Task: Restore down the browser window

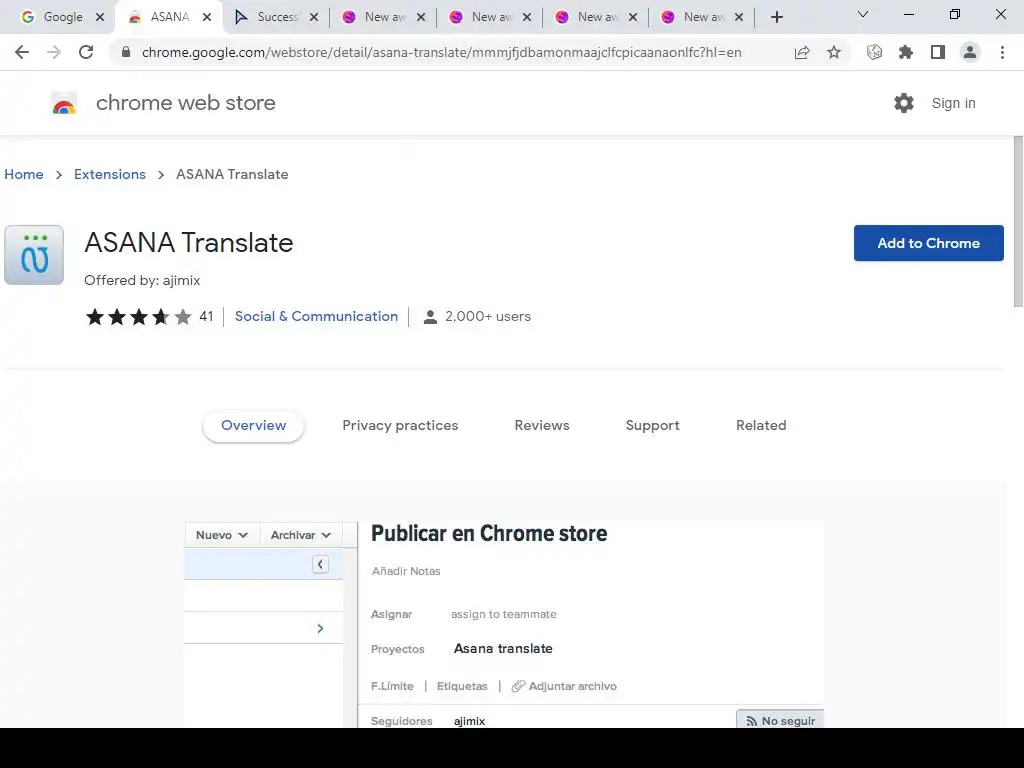Action: pos(954,14)
